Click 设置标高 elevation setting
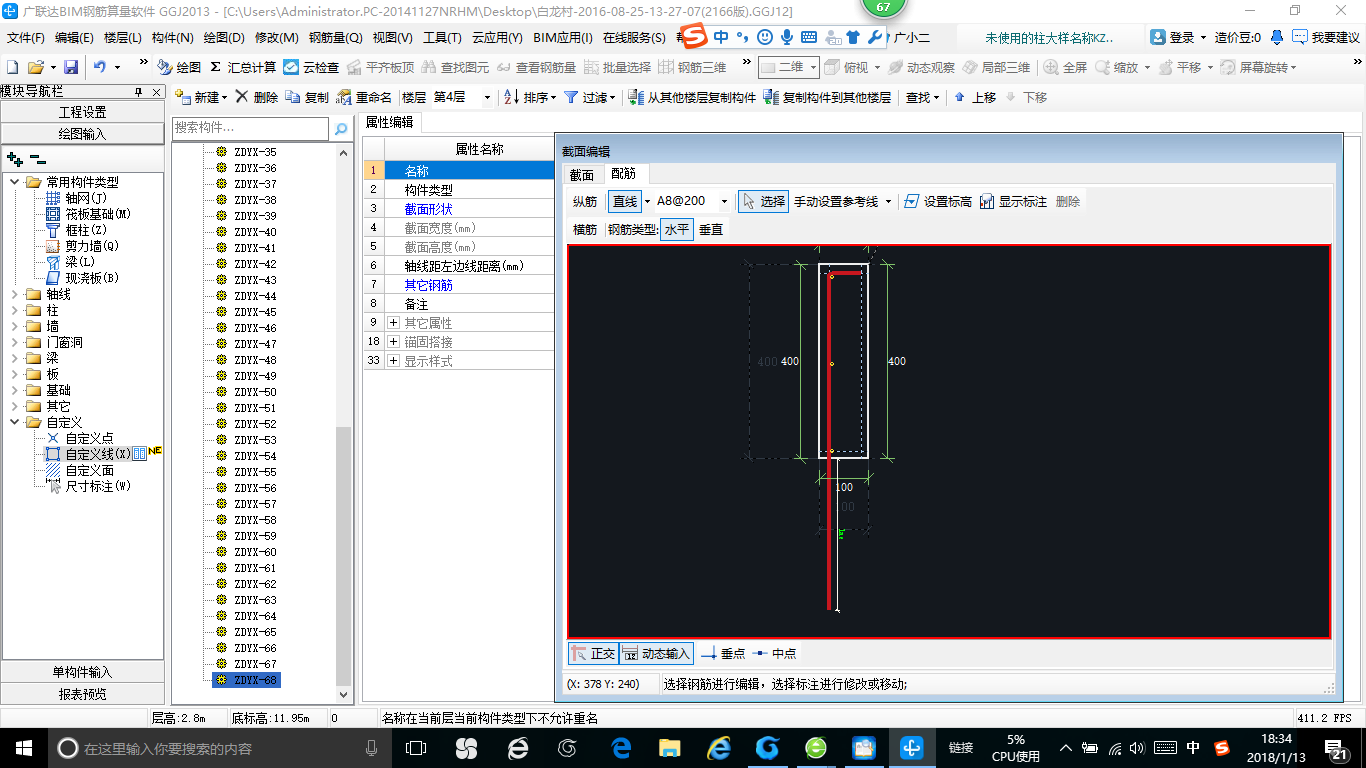The image size is (1366, 768). (x=937, y=201)
